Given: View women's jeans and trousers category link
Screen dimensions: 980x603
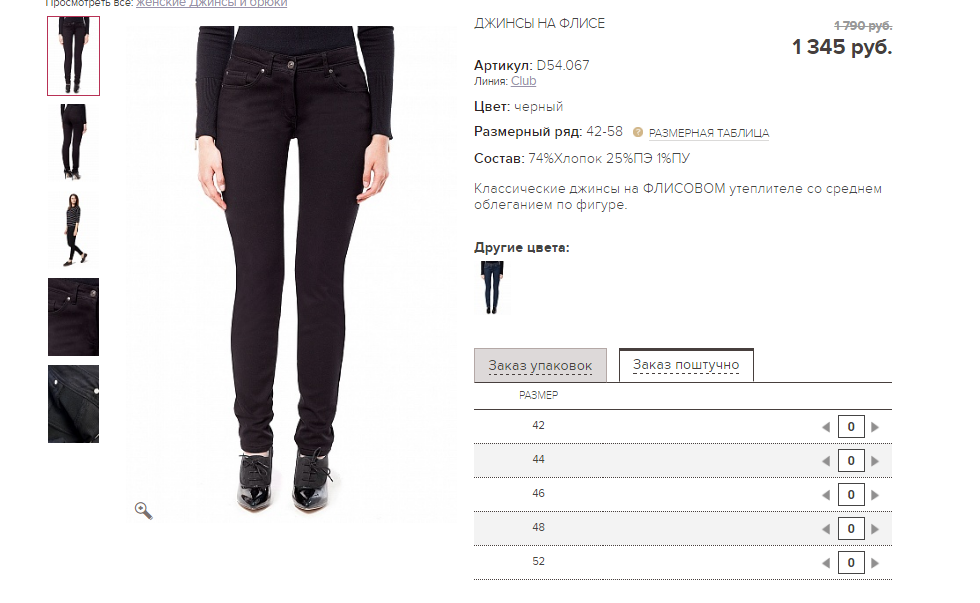Looking at the screenshot, I should tap(211, 4).
